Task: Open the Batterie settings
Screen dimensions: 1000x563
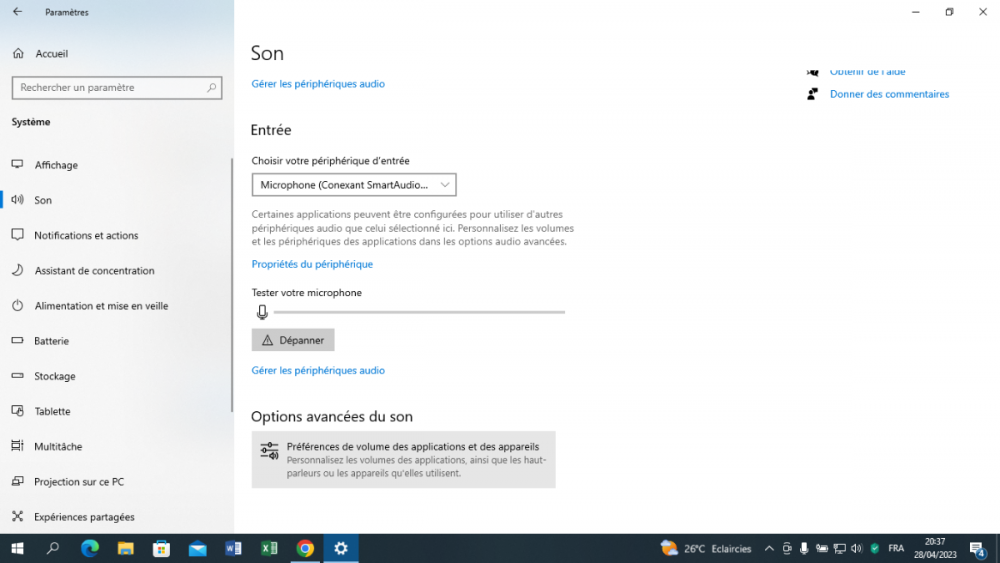Action: tap(52, 341)
